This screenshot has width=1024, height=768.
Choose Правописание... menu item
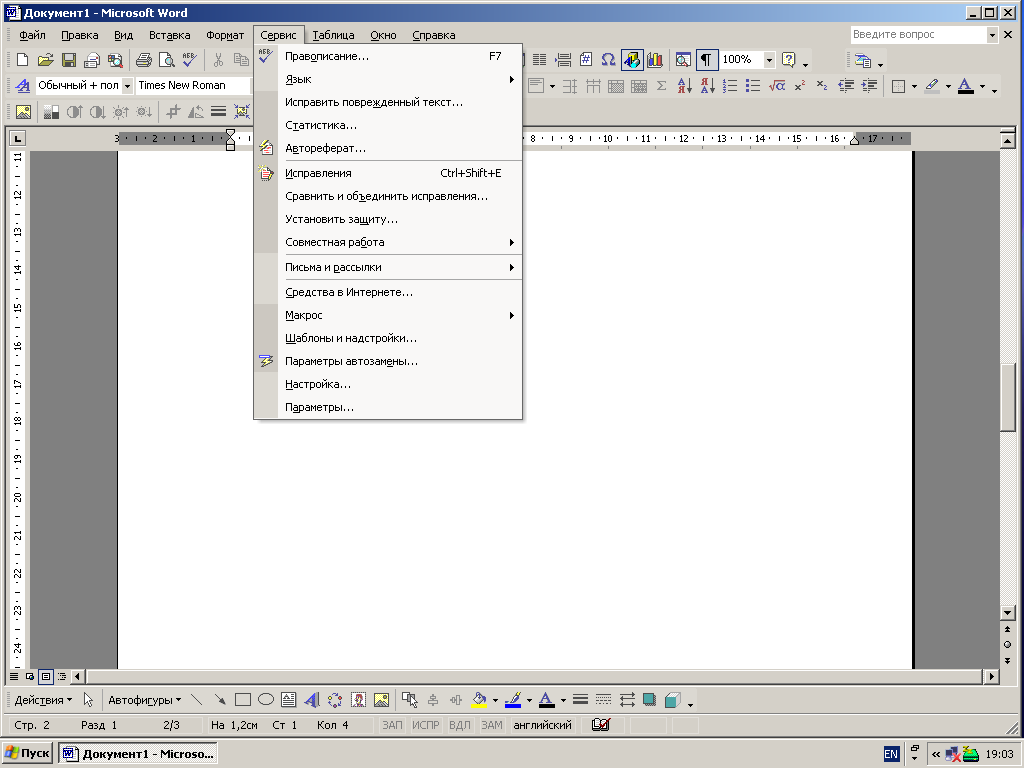[388, 56]
